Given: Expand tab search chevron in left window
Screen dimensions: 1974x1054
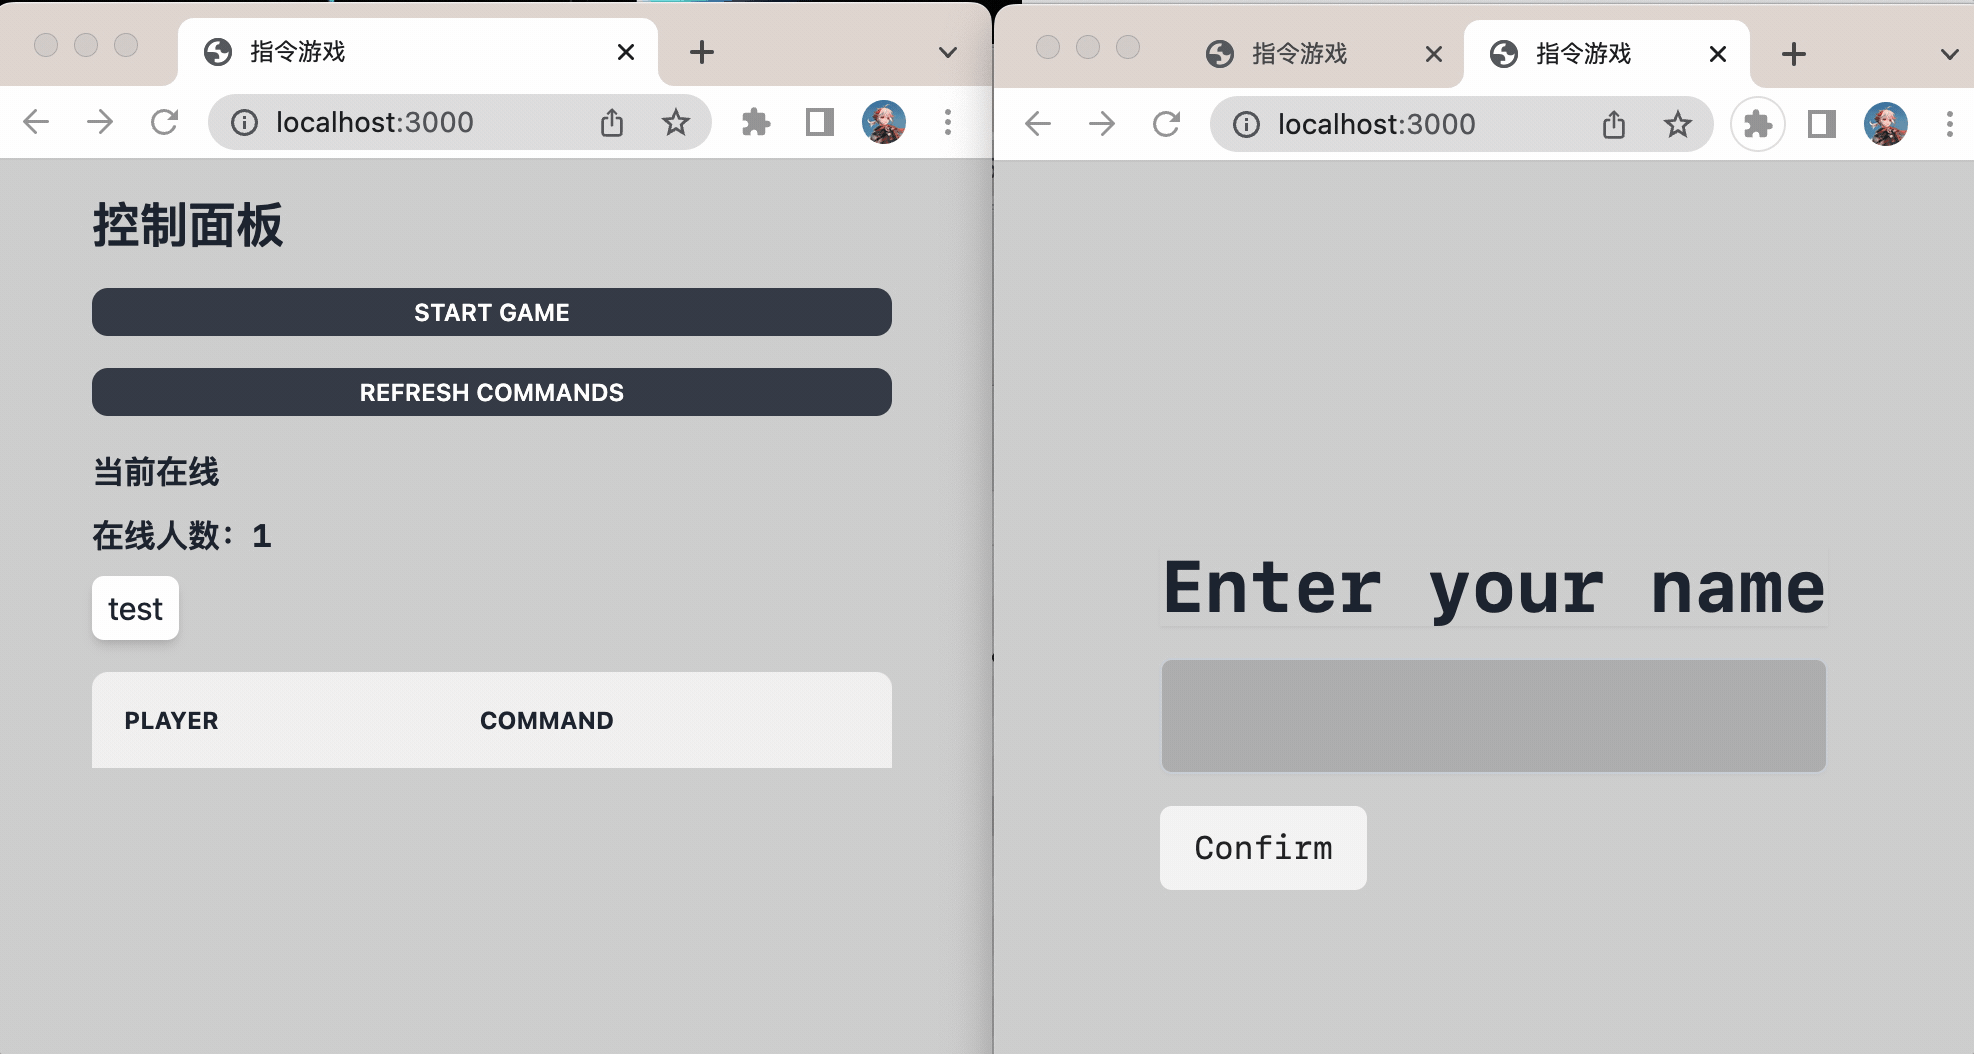Looking at the screenshot, I should [947, 52].
